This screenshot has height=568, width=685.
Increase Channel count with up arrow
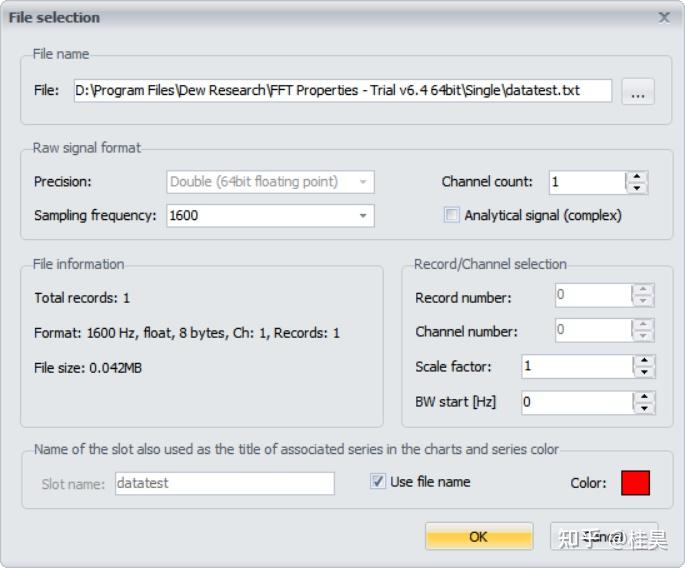[637, 177]
